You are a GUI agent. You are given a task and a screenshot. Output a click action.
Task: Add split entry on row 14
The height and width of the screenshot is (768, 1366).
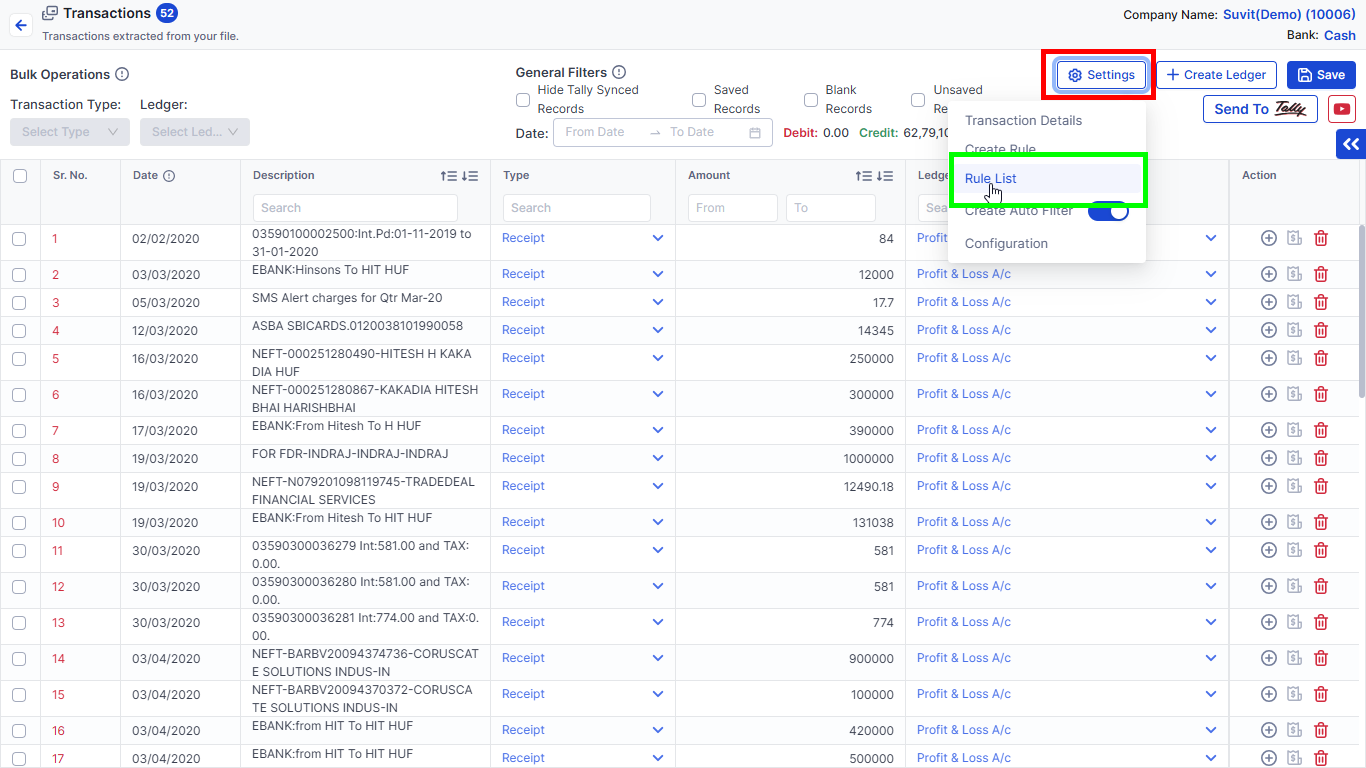point(1269,658)
